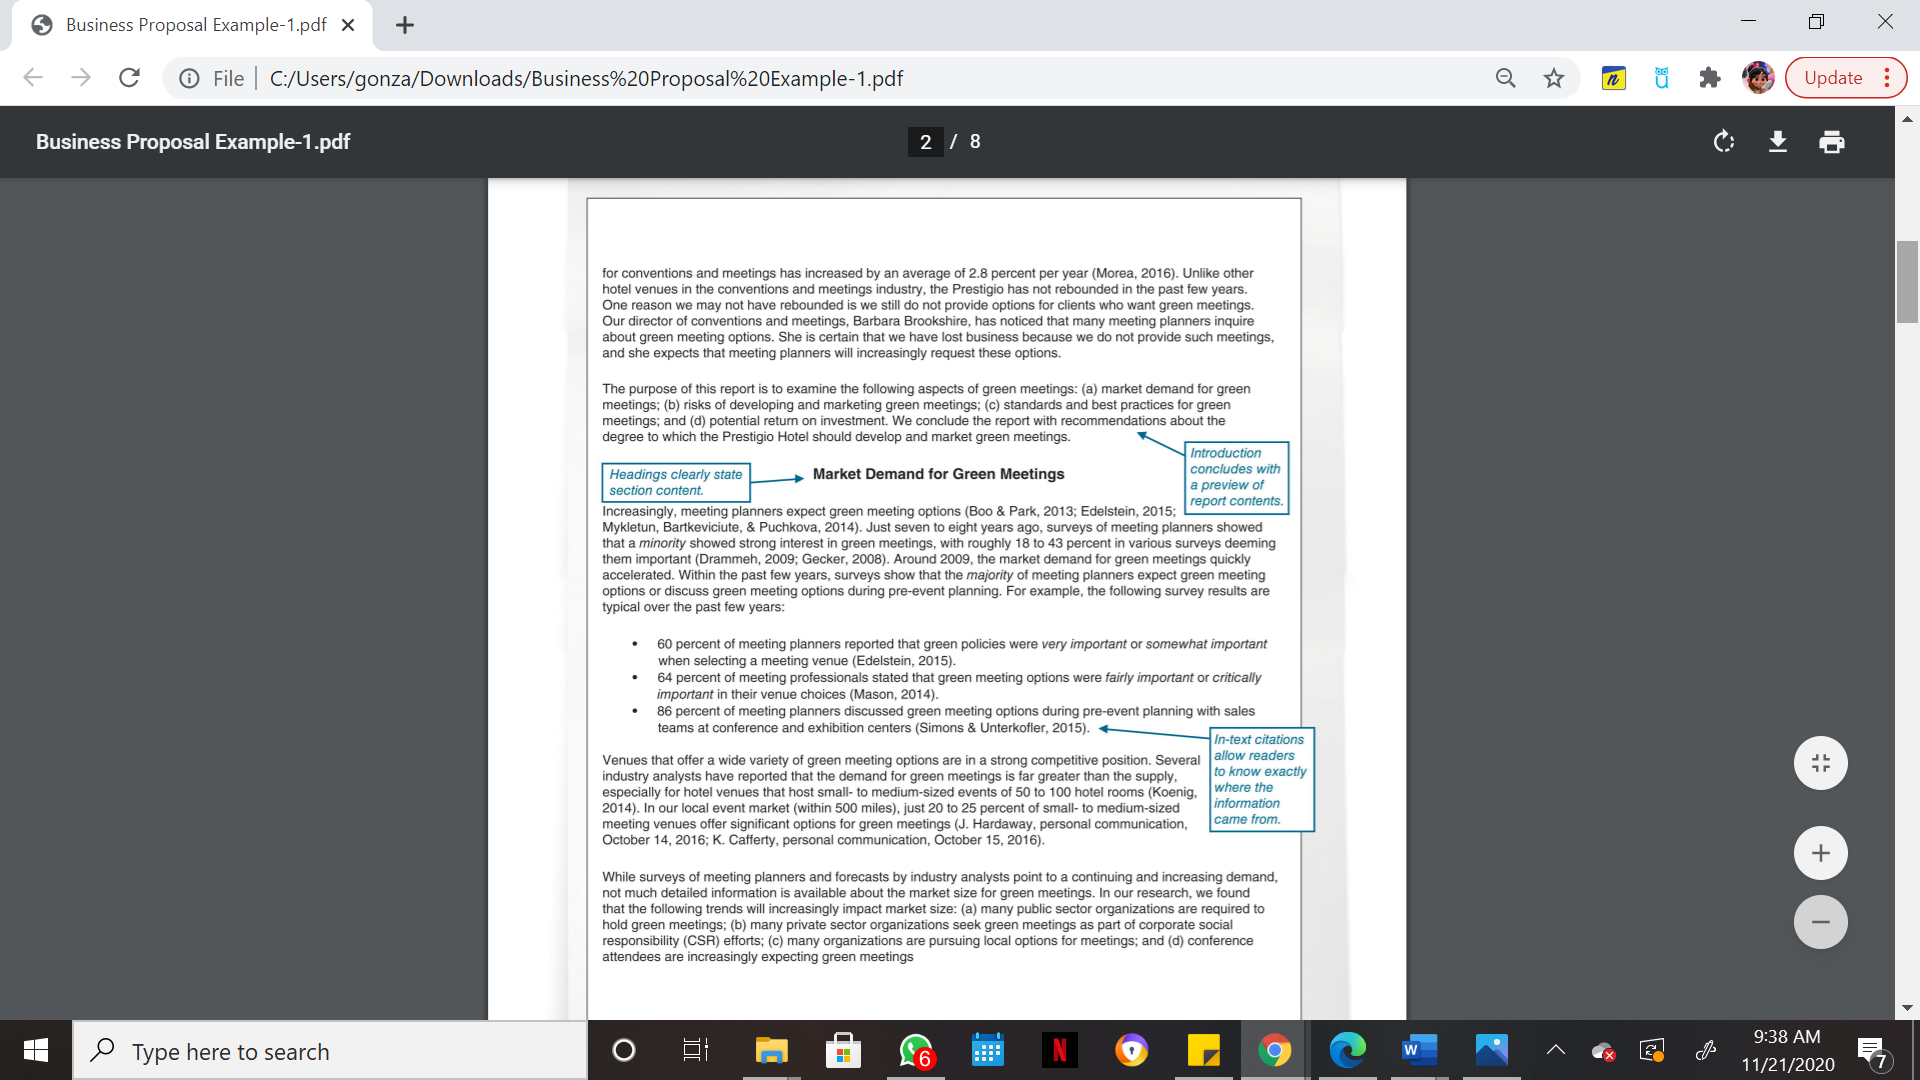Viewport: 1920px width, 1080px height.
Task: Click the heading 'Market Demand for Green Meetings'
Action: (x=938, y=474)
